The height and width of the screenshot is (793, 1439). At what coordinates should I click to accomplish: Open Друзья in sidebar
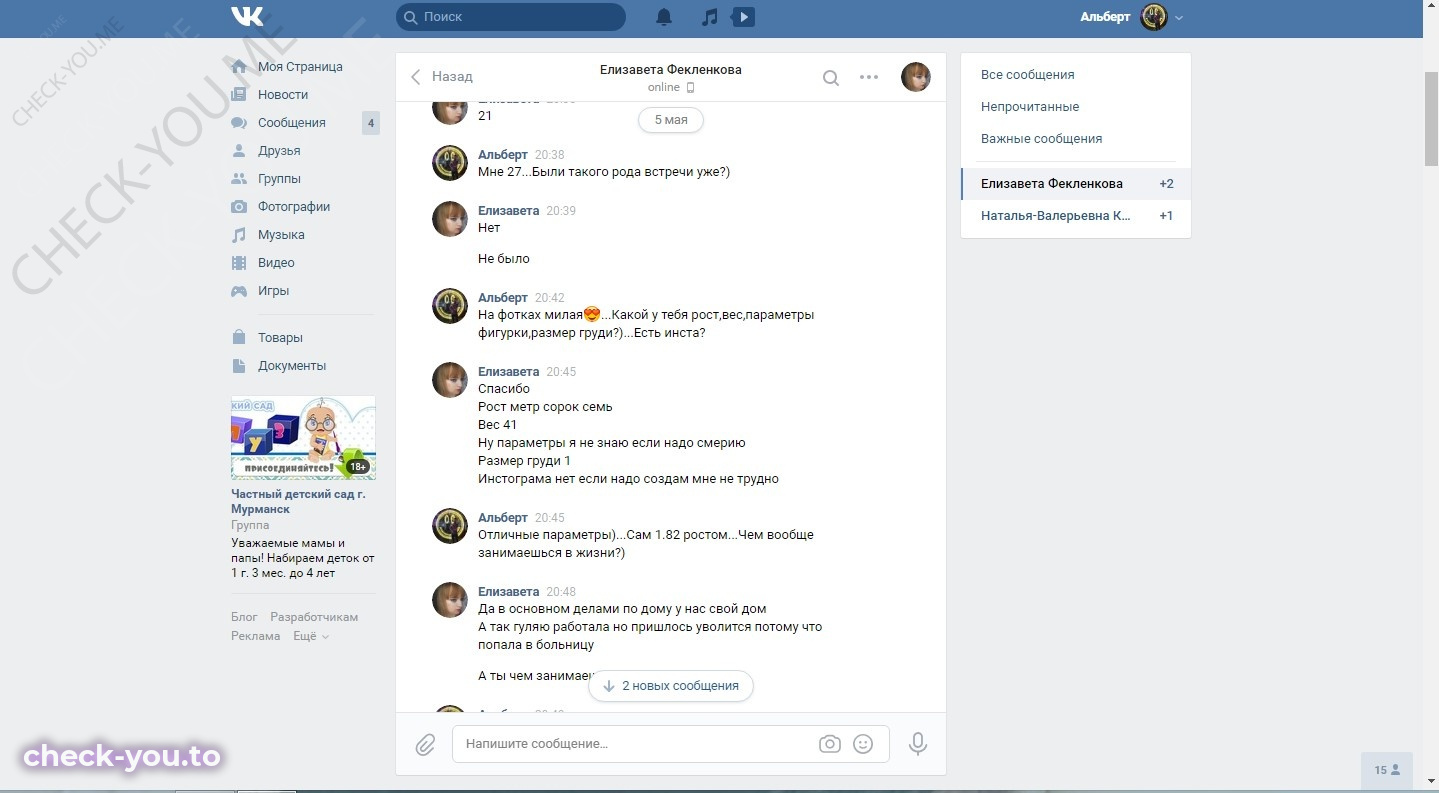(x=279, y=151)
